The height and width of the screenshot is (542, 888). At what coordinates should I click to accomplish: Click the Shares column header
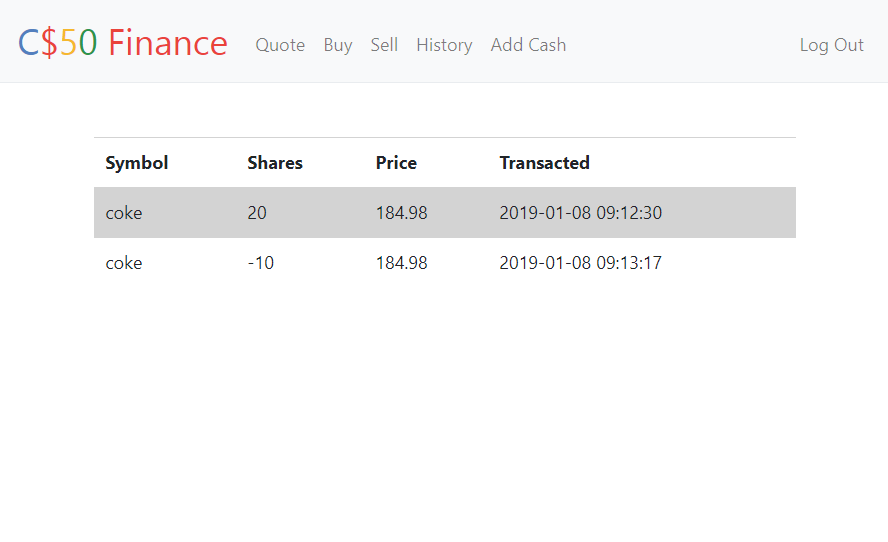275,163
